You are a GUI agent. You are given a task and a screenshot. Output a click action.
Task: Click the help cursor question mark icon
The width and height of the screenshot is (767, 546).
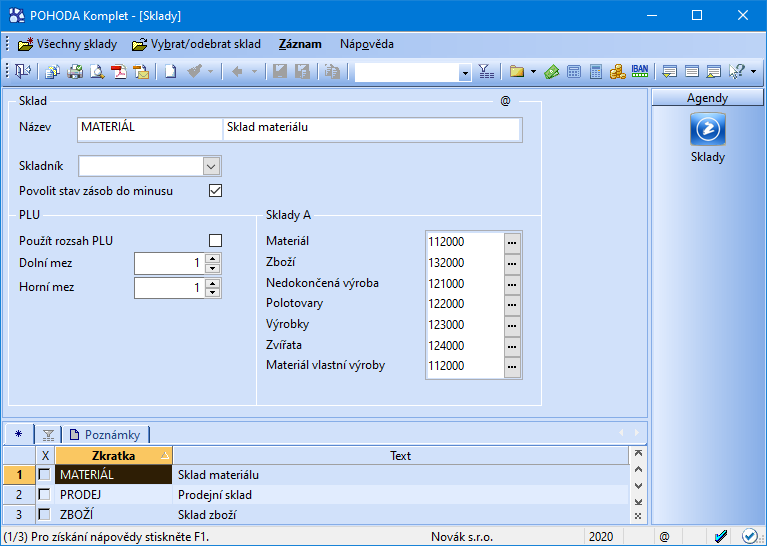tap(737, 72)
